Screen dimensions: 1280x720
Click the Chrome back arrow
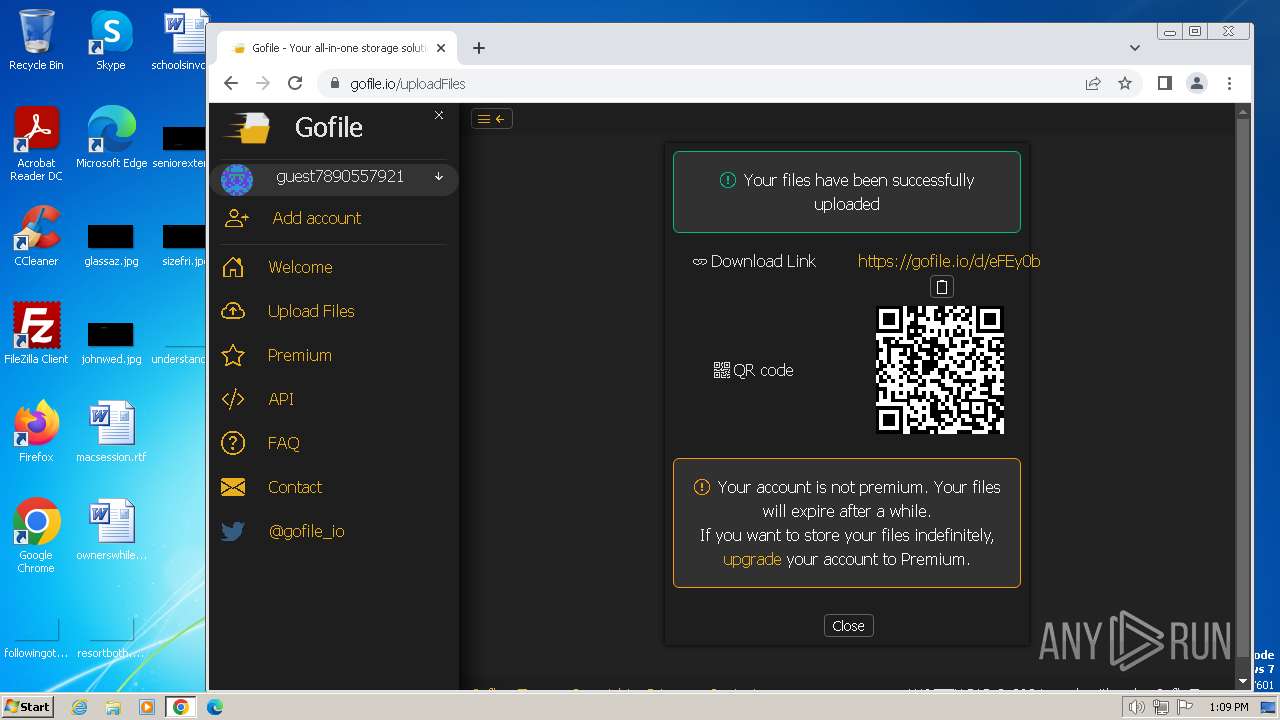coord(231,84)
